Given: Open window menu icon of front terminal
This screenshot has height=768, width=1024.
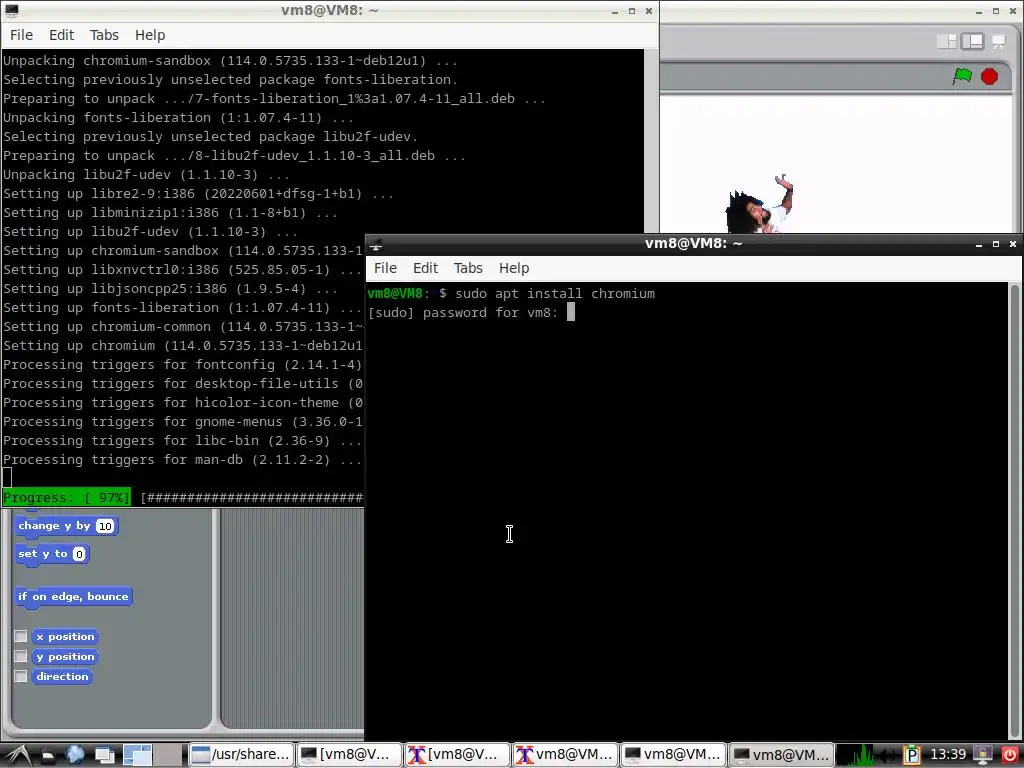Looking at the screenshot, I should tap(376, 244).
